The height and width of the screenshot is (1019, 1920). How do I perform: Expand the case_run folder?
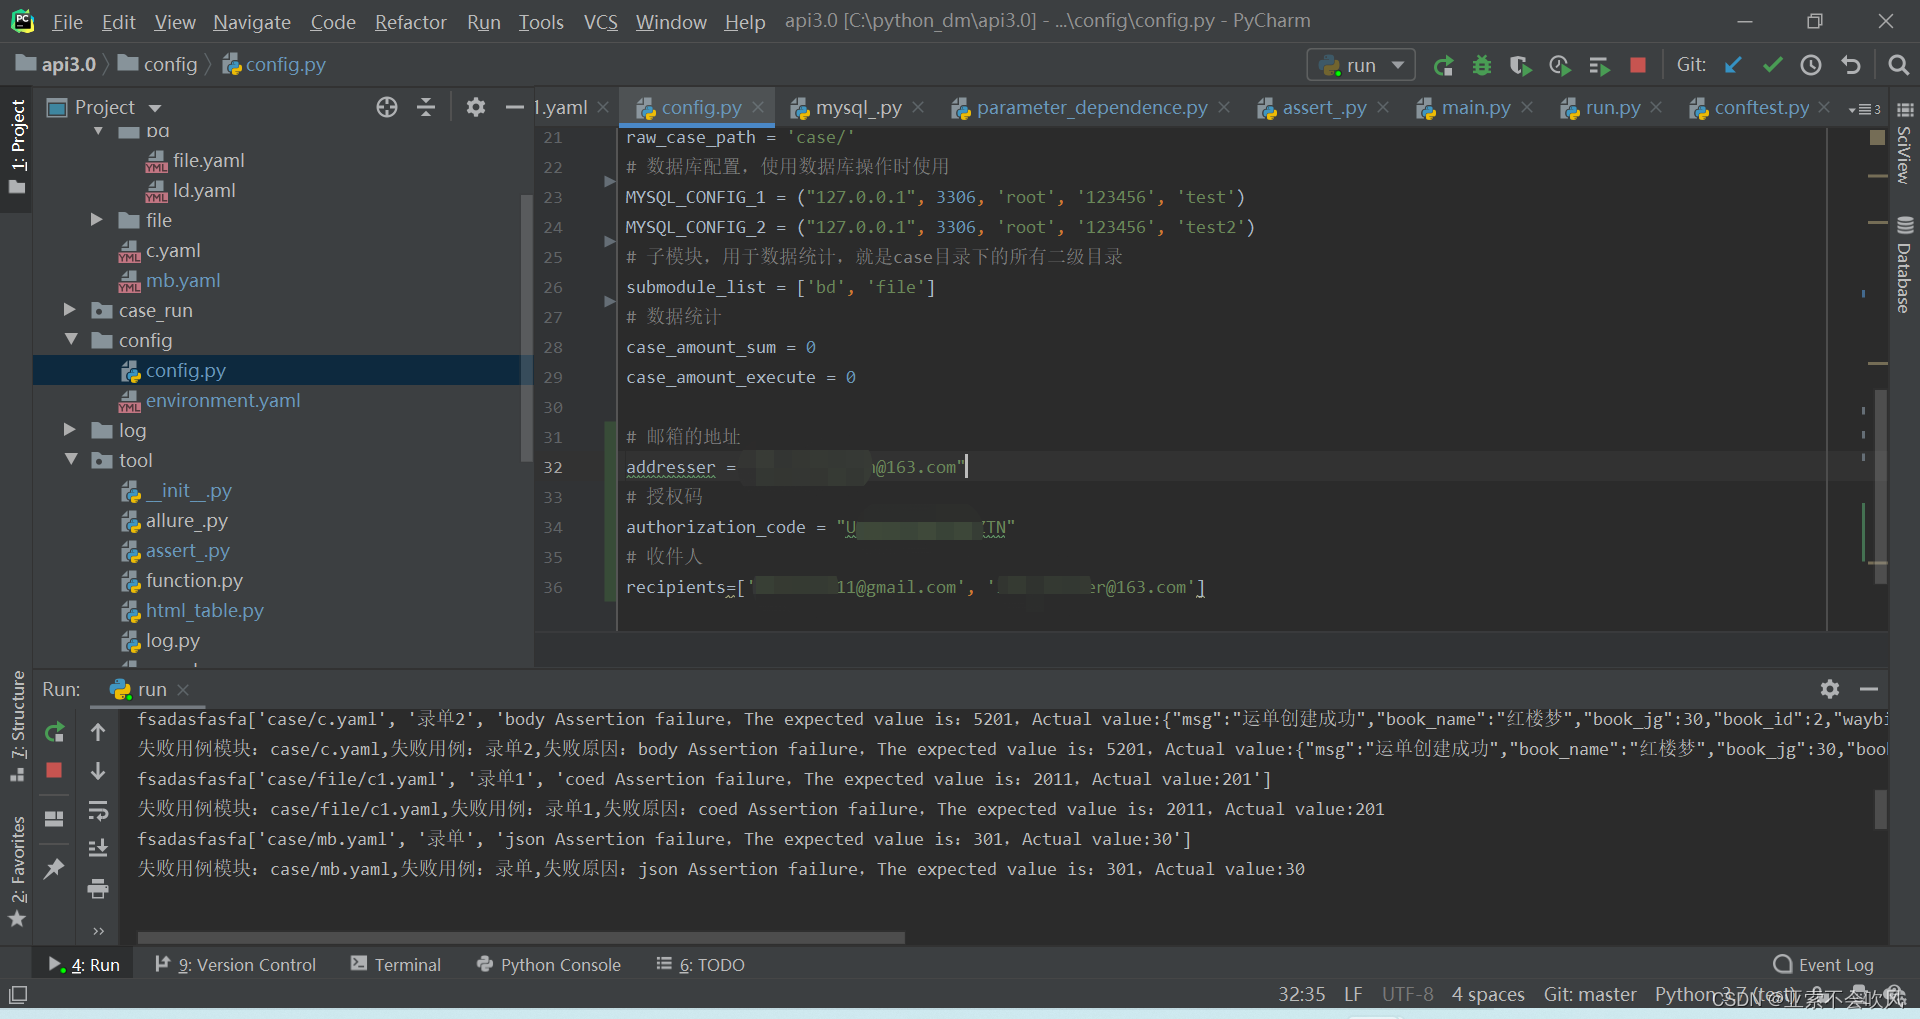coord(70,310)
